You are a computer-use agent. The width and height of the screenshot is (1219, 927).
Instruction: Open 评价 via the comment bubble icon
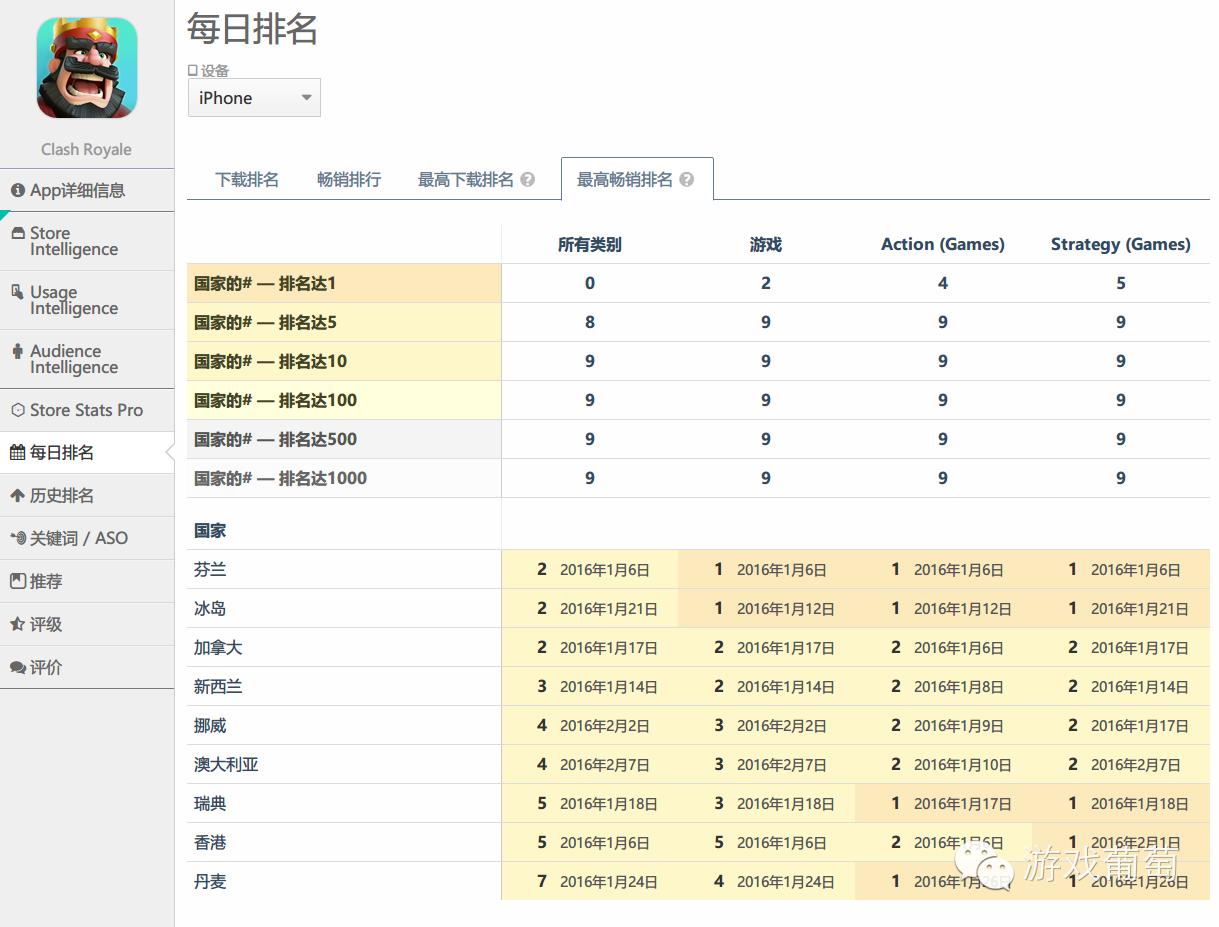(17, 667)
